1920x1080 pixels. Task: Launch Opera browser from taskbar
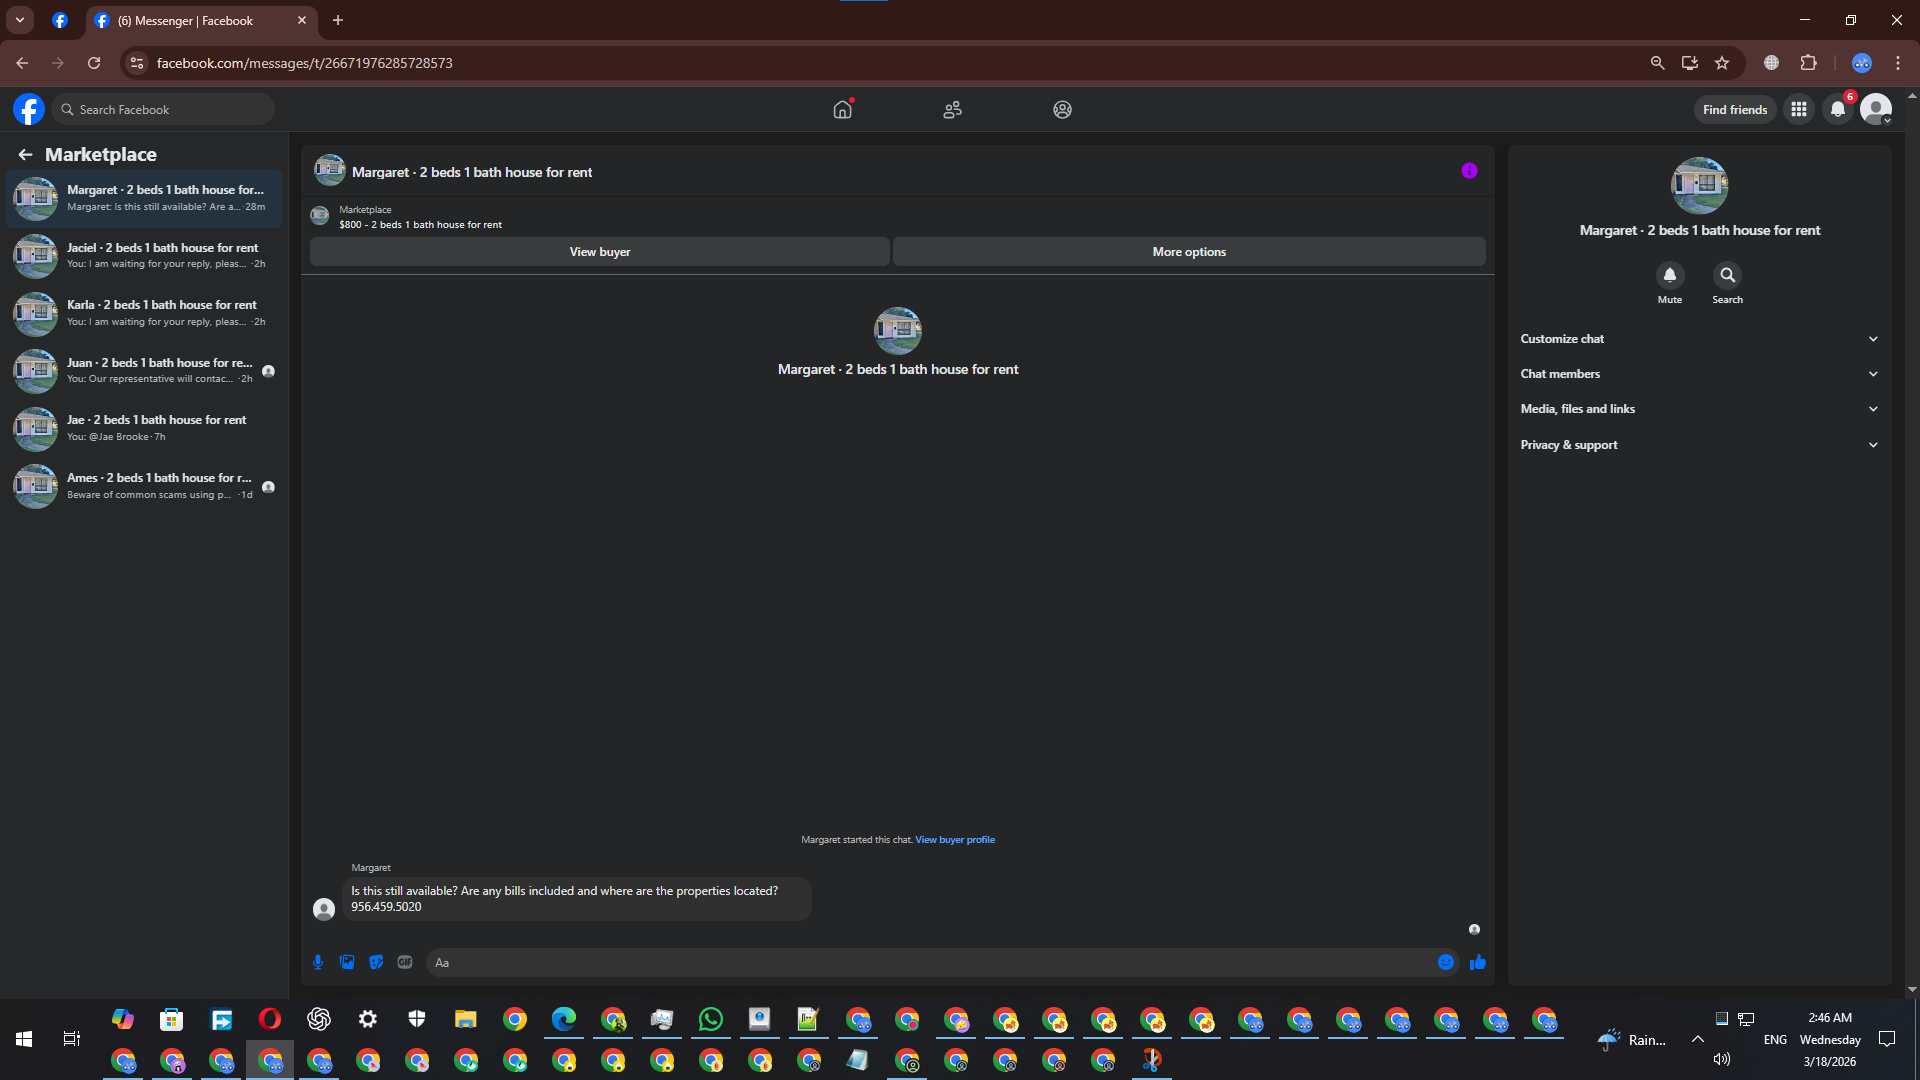coord(270,1019)
